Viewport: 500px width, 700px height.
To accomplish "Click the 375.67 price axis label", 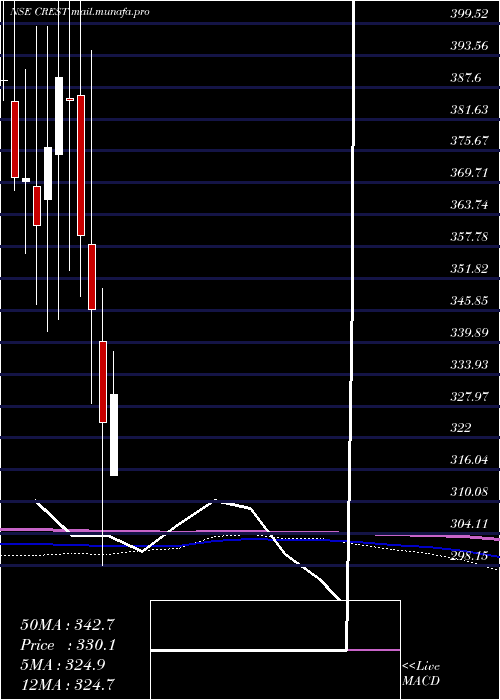I will (x=469, y=141).
